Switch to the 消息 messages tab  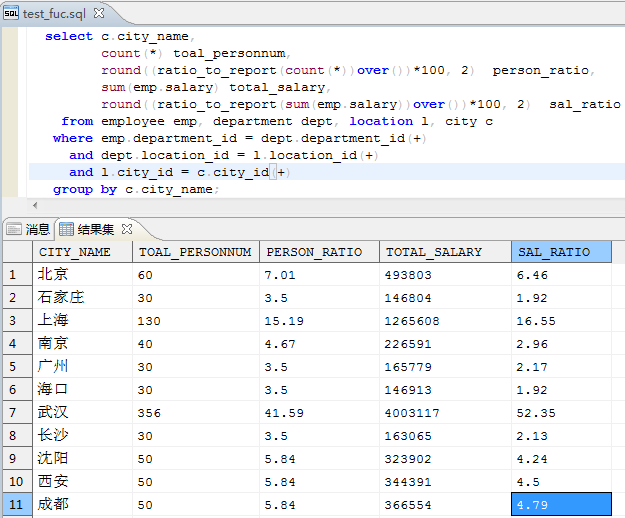click(37, 229)
